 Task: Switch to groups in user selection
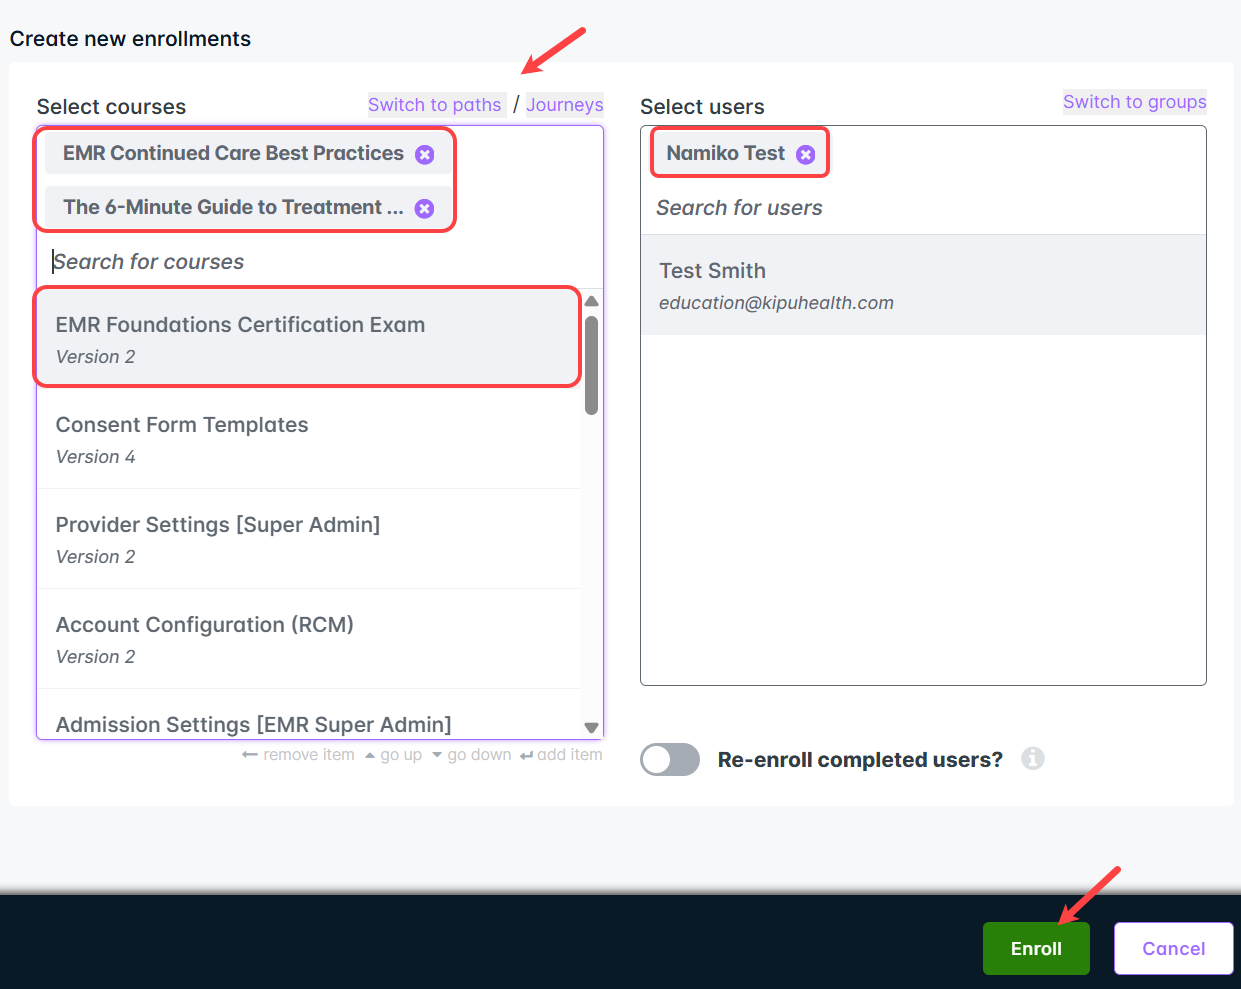[x=1134, y=102]
